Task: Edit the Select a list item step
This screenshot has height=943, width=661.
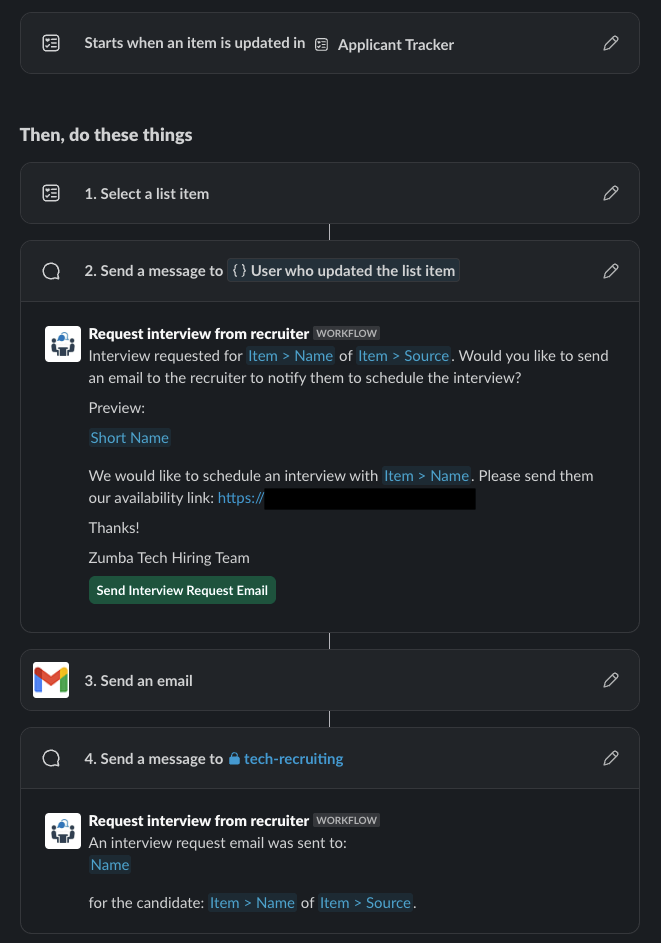Action: point(610,193)
